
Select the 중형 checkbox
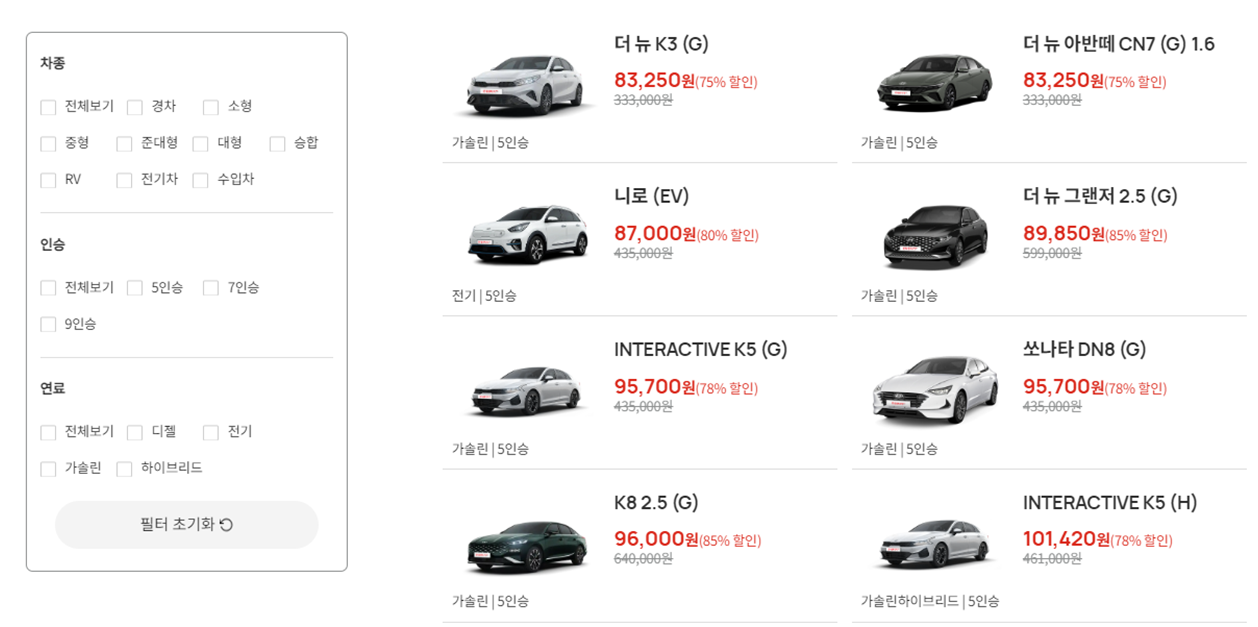coord(47,143)
